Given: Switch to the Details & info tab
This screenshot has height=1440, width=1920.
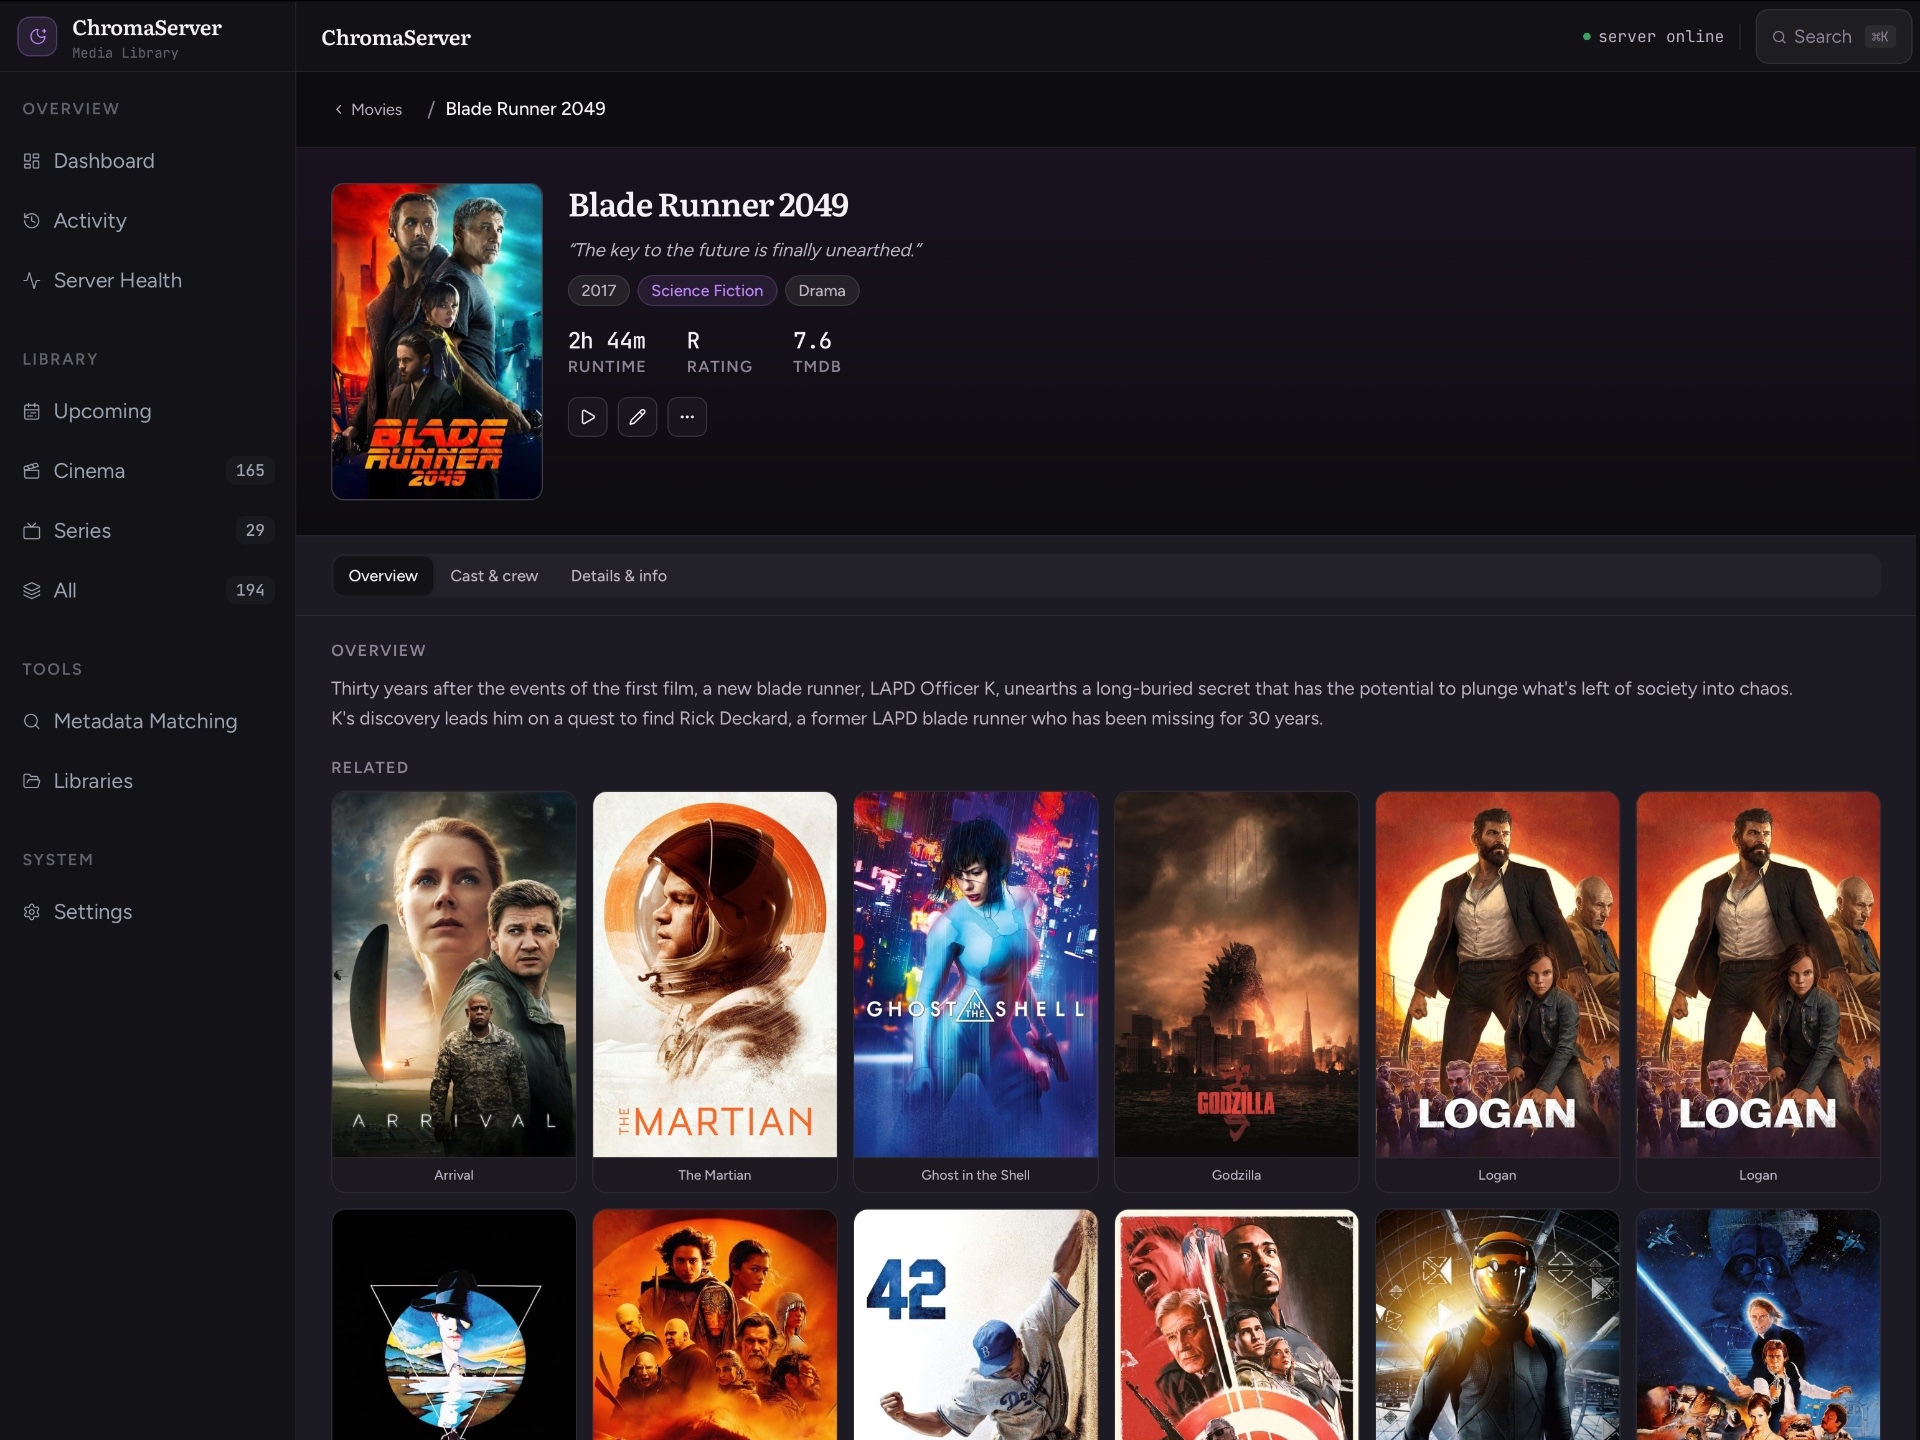Looking at the screenshot, I should (x=619, y=576).
